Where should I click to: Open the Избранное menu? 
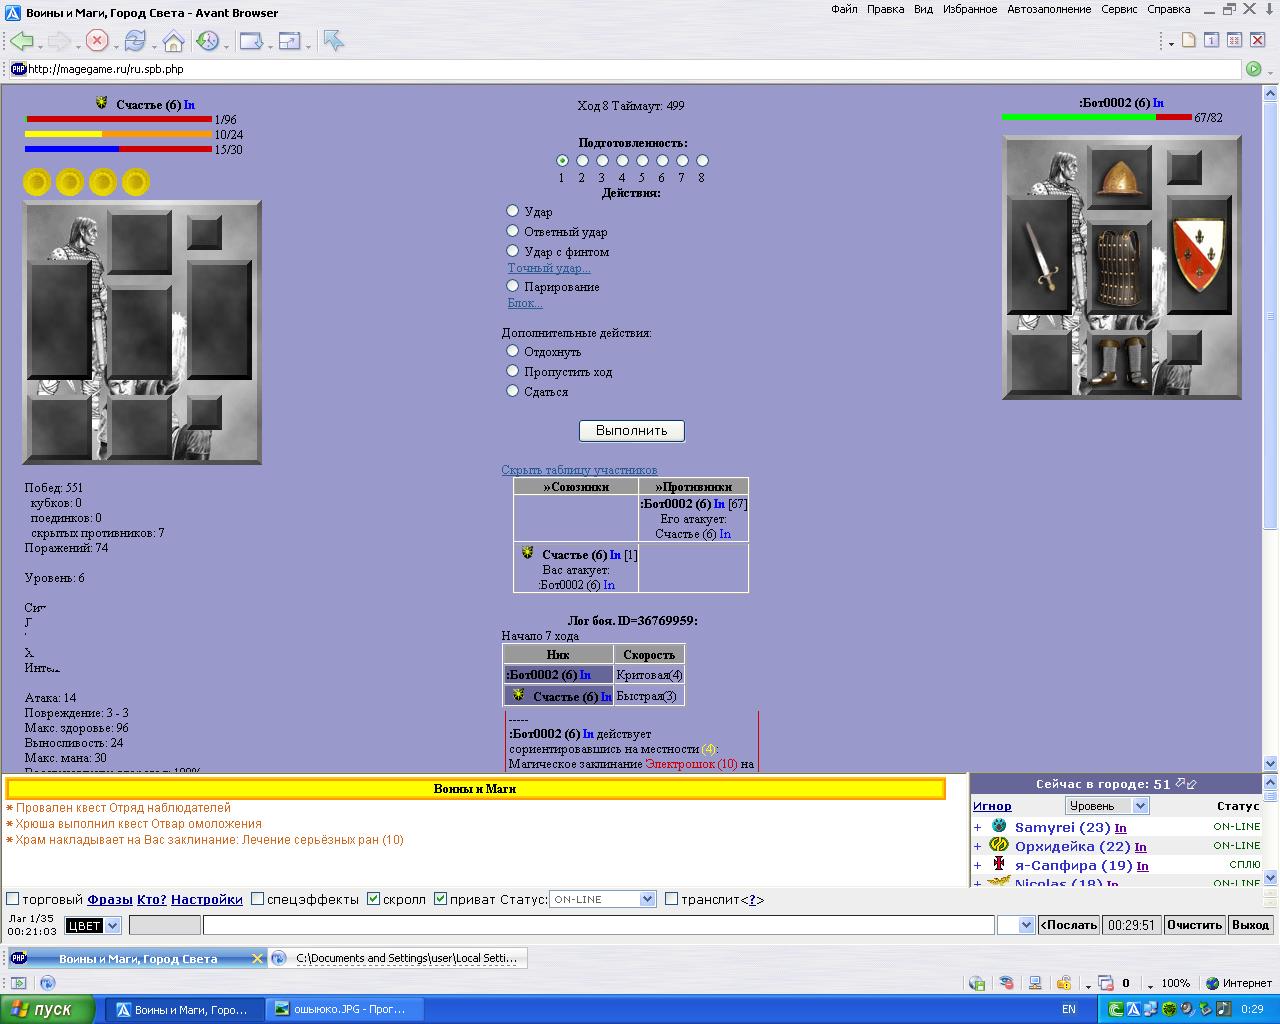[970, 9]
